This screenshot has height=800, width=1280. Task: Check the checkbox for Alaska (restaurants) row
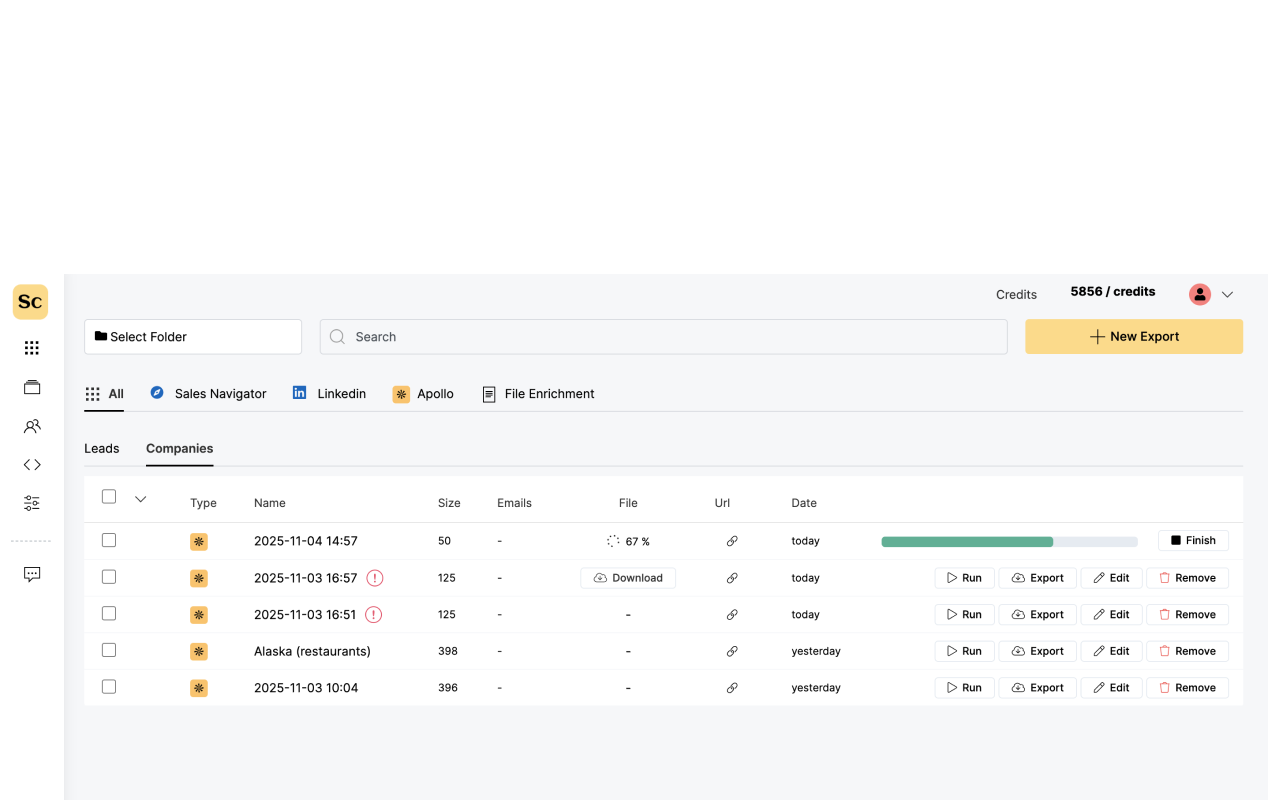click(x=109, y=649)
